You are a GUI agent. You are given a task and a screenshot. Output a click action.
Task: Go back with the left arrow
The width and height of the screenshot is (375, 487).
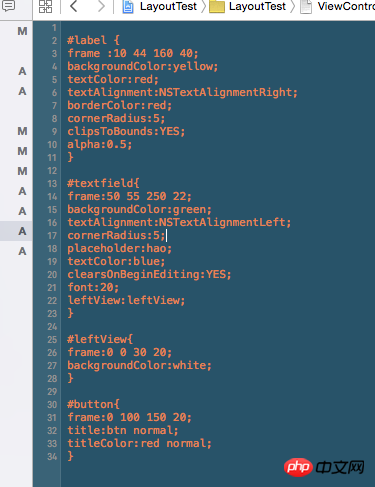pyautogui.click(x=74, y=6)
